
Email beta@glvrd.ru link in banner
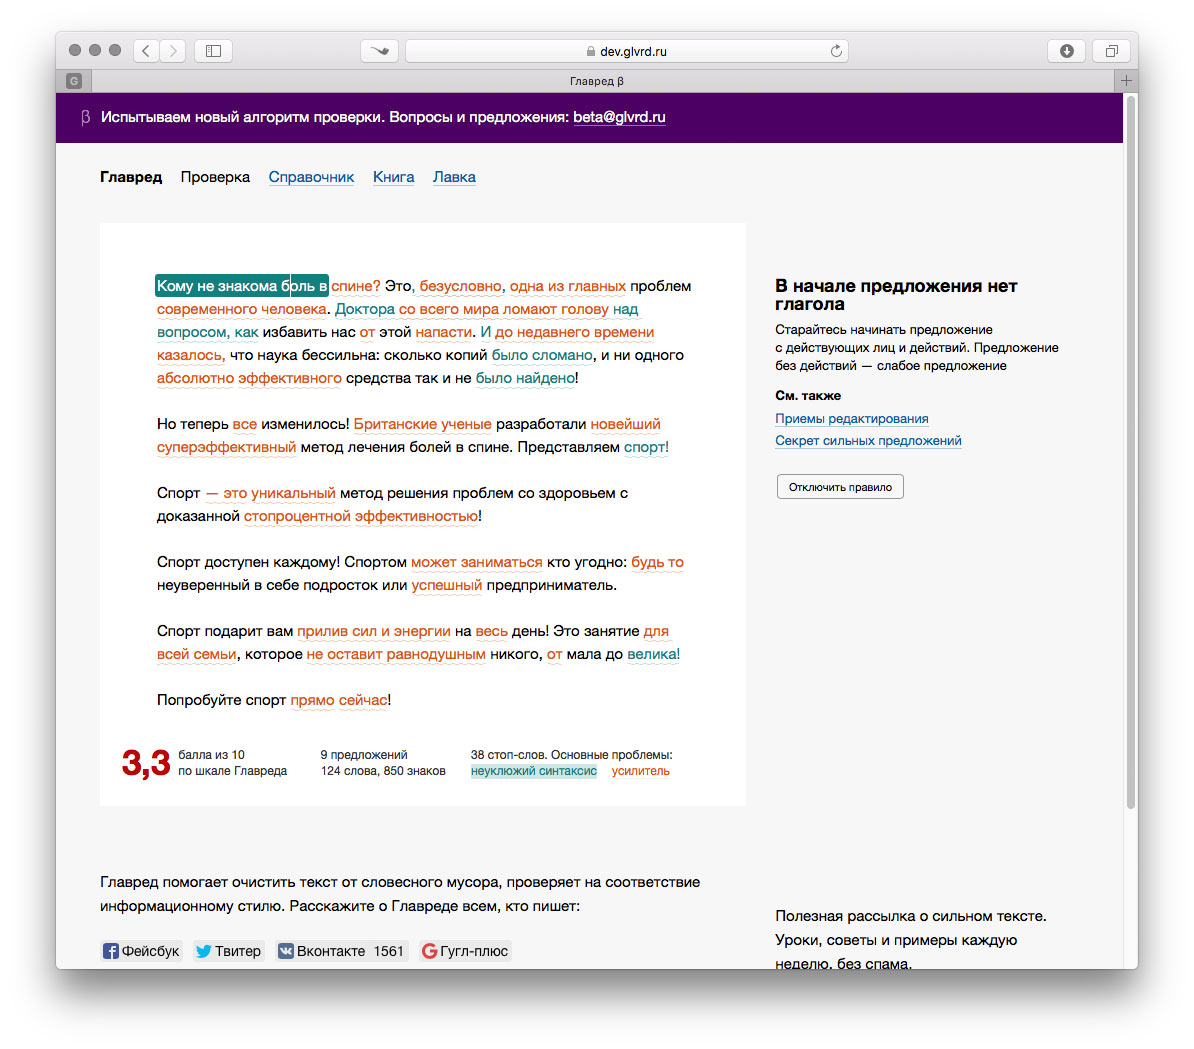[619, 117]
